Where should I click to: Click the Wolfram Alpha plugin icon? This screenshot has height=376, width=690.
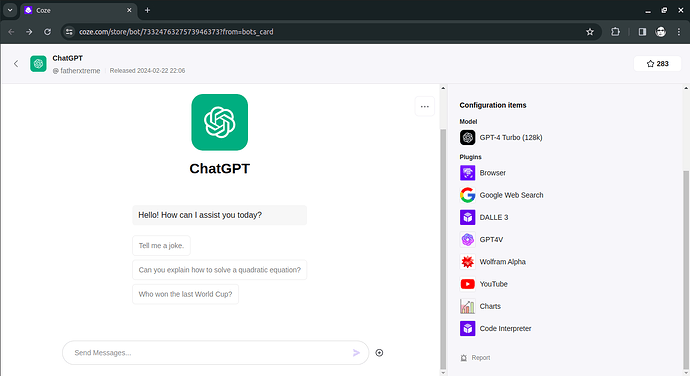[467, 262]
